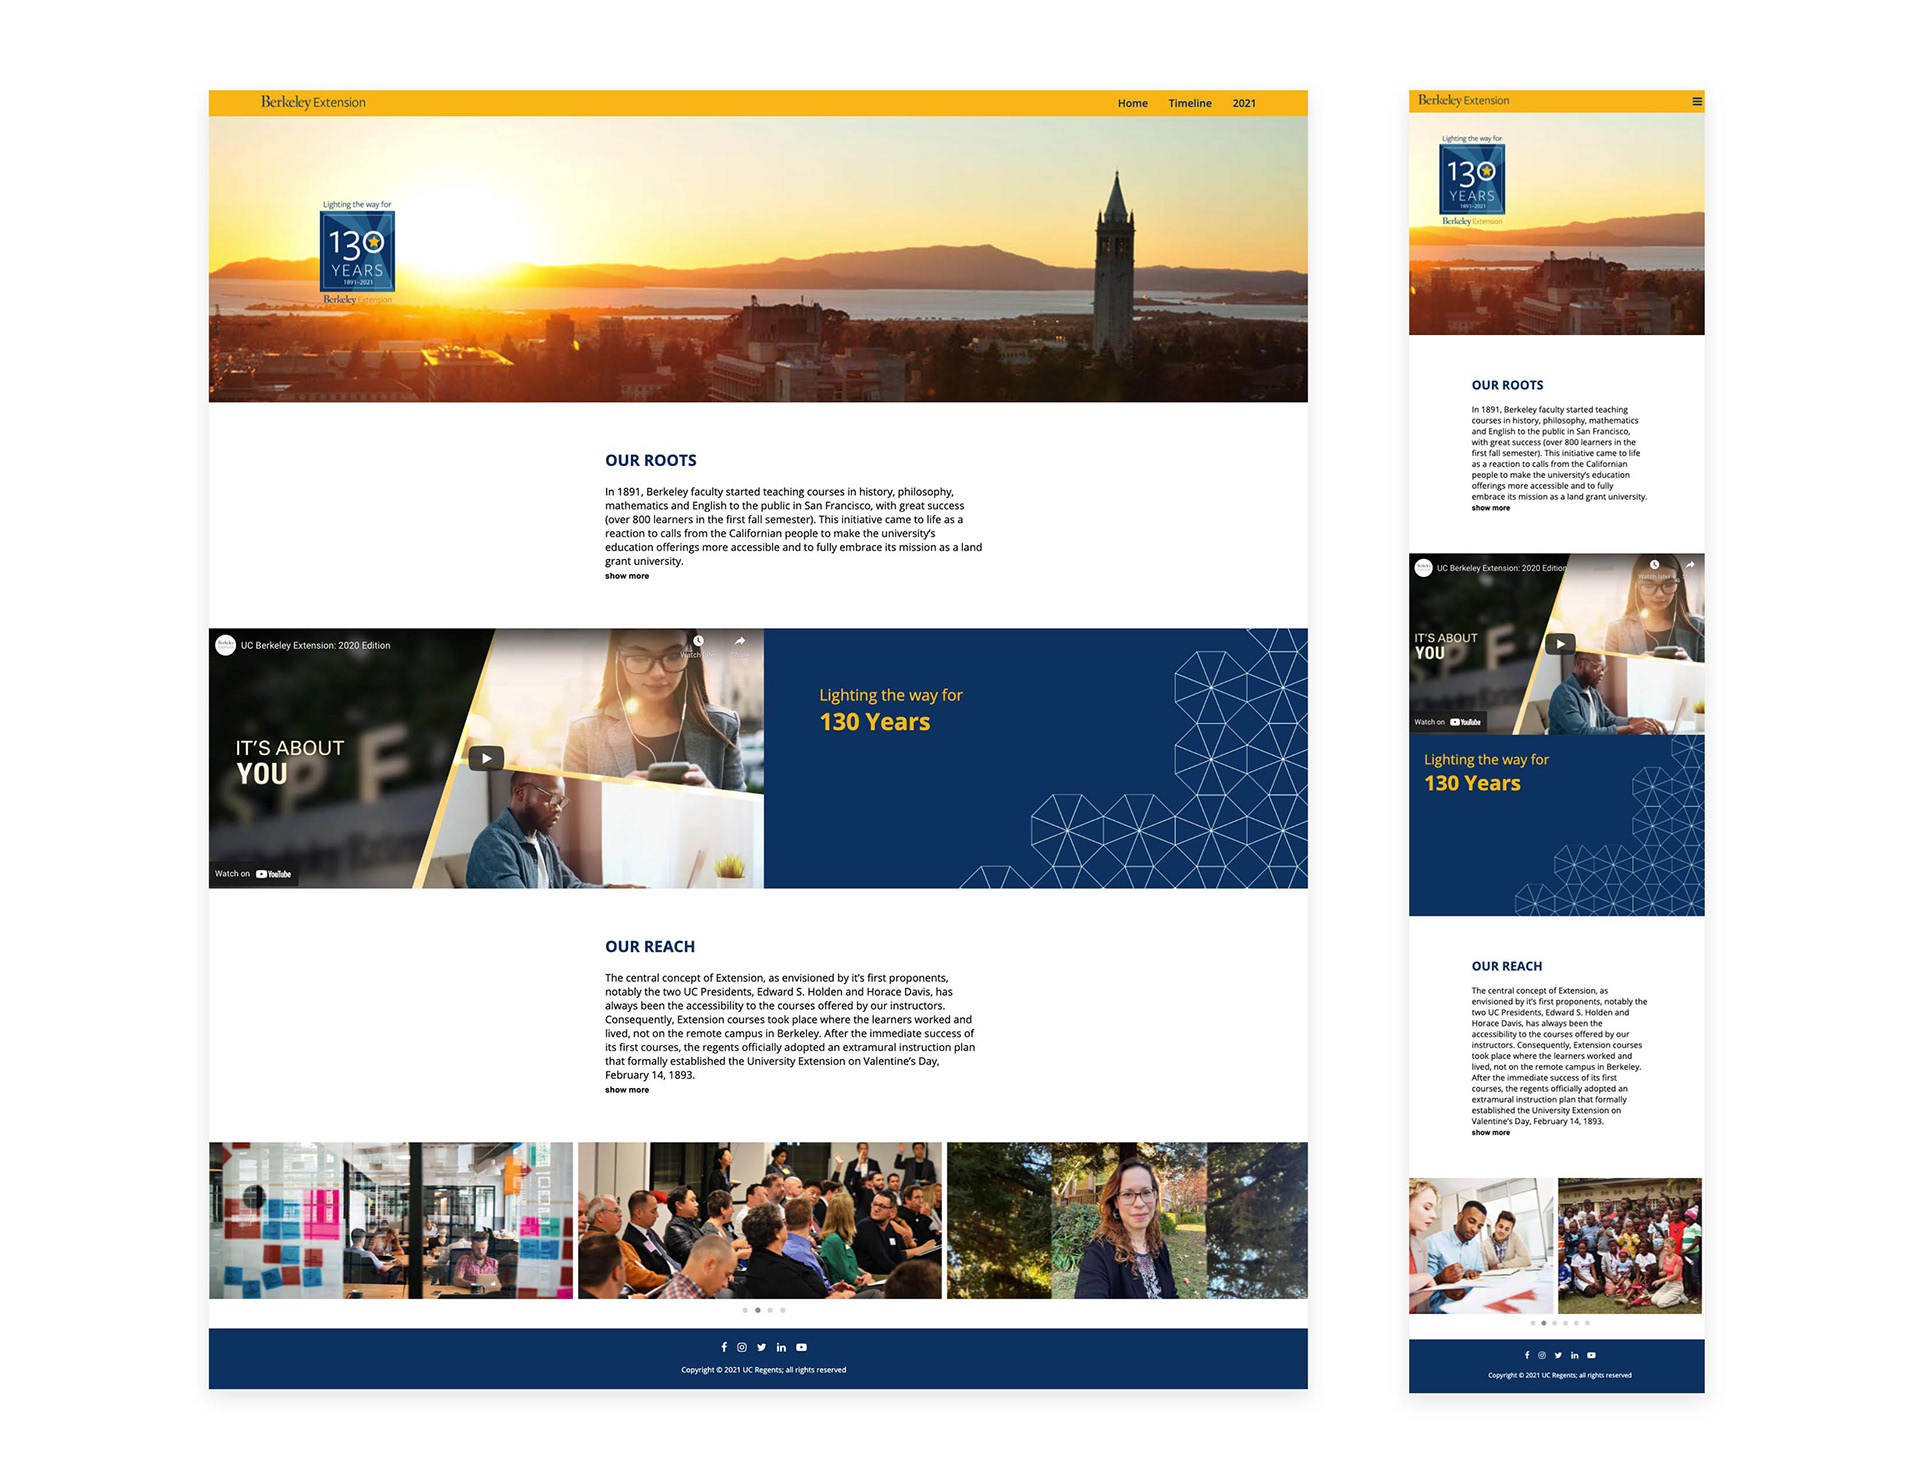Click mobile OUR ROOTS heading

coord(1507,385)
